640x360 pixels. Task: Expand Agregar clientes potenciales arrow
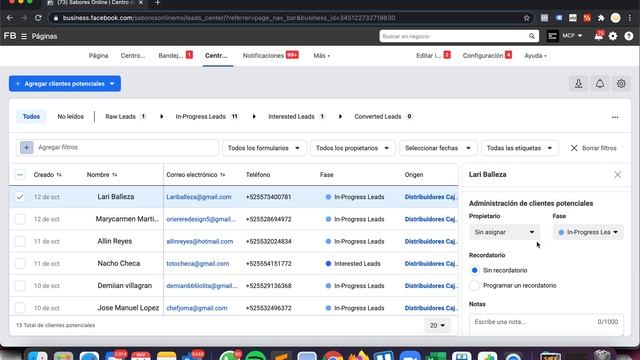pos(112,84)
